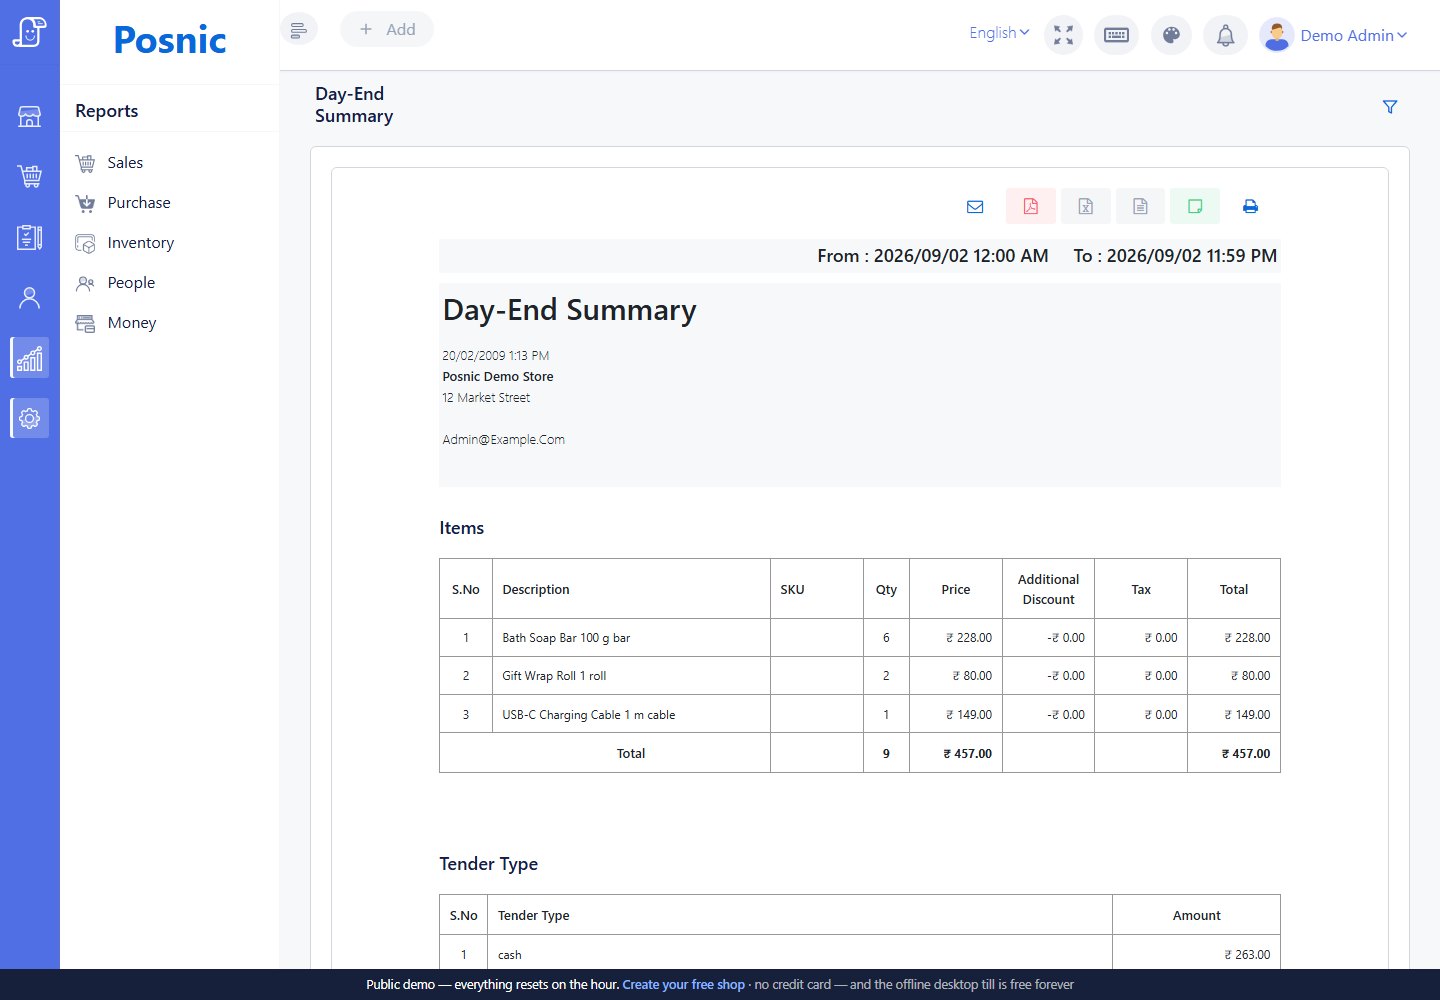Click the 'Amount' column header
1440x1000 pixels.
1197,915
